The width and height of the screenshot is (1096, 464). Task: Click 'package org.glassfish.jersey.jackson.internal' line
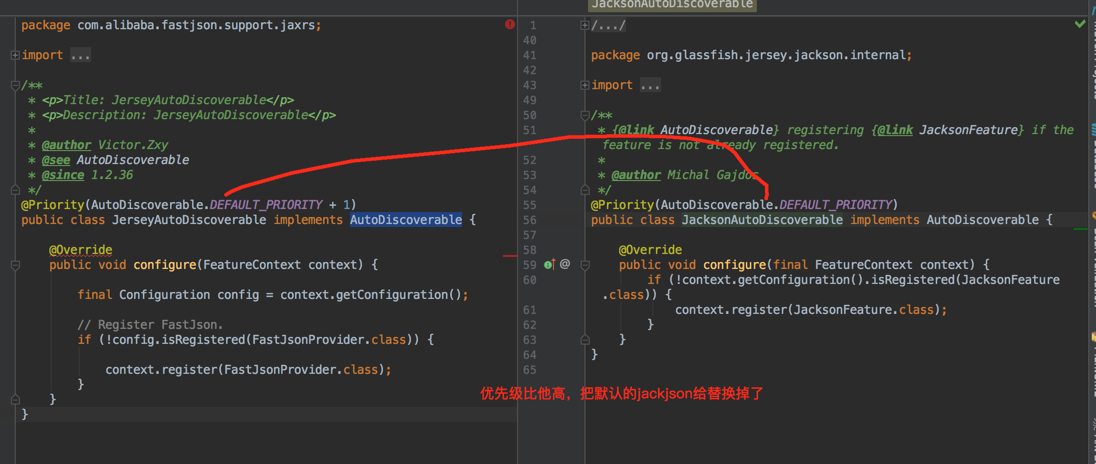pyautogui.click(x=751, y=55)
